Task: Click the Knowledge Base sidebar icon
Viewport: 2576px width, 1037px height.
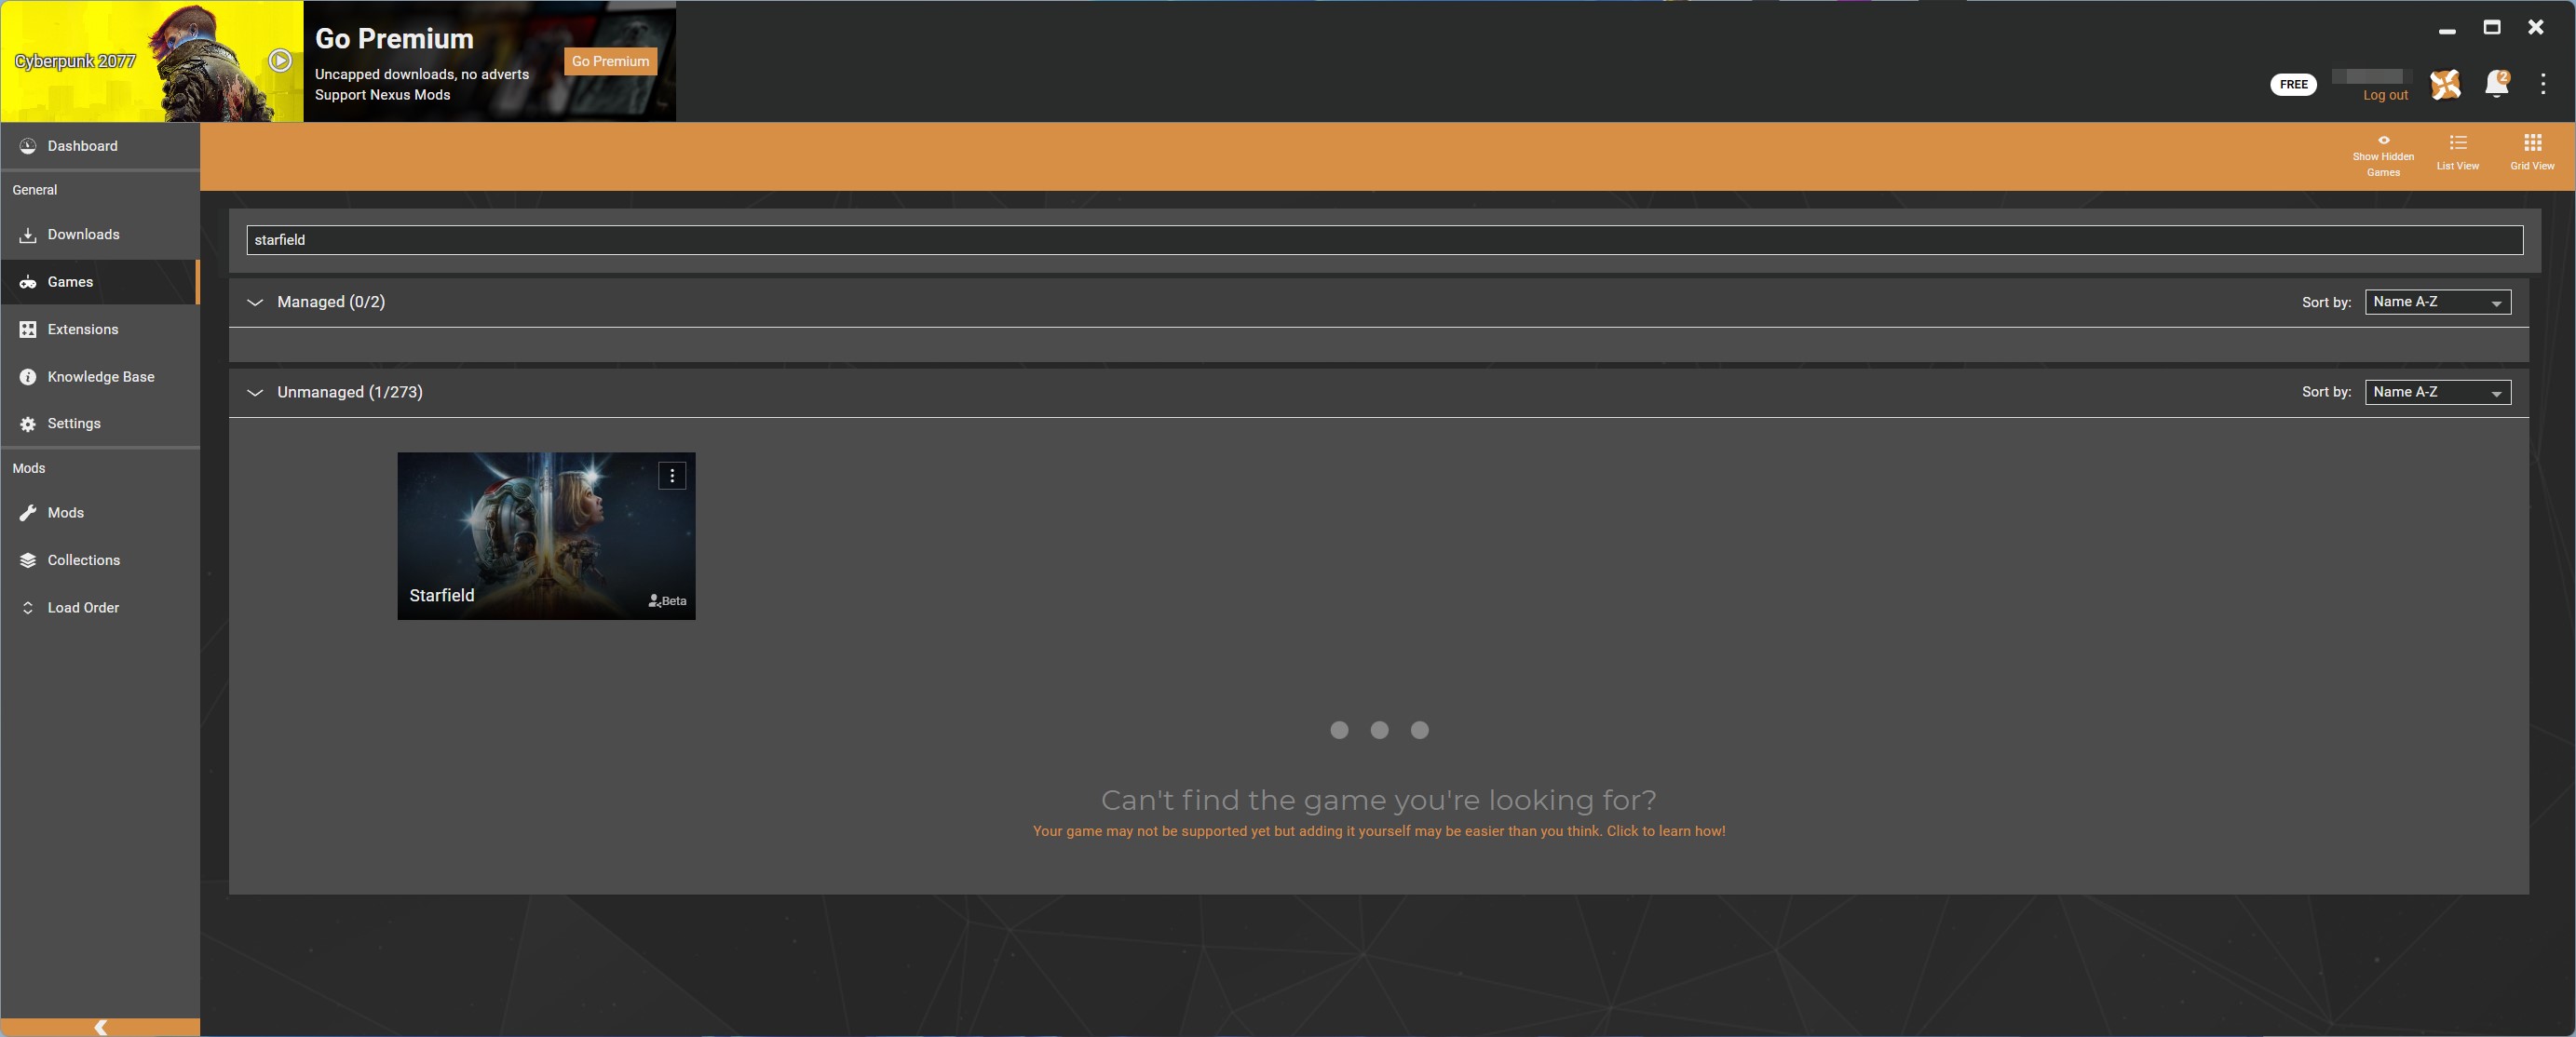Action: coord(28,376)
